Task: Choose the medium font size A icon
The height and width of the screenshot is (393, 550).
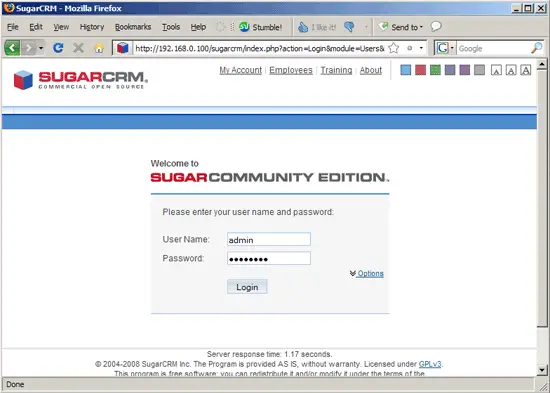Action: 511,70
